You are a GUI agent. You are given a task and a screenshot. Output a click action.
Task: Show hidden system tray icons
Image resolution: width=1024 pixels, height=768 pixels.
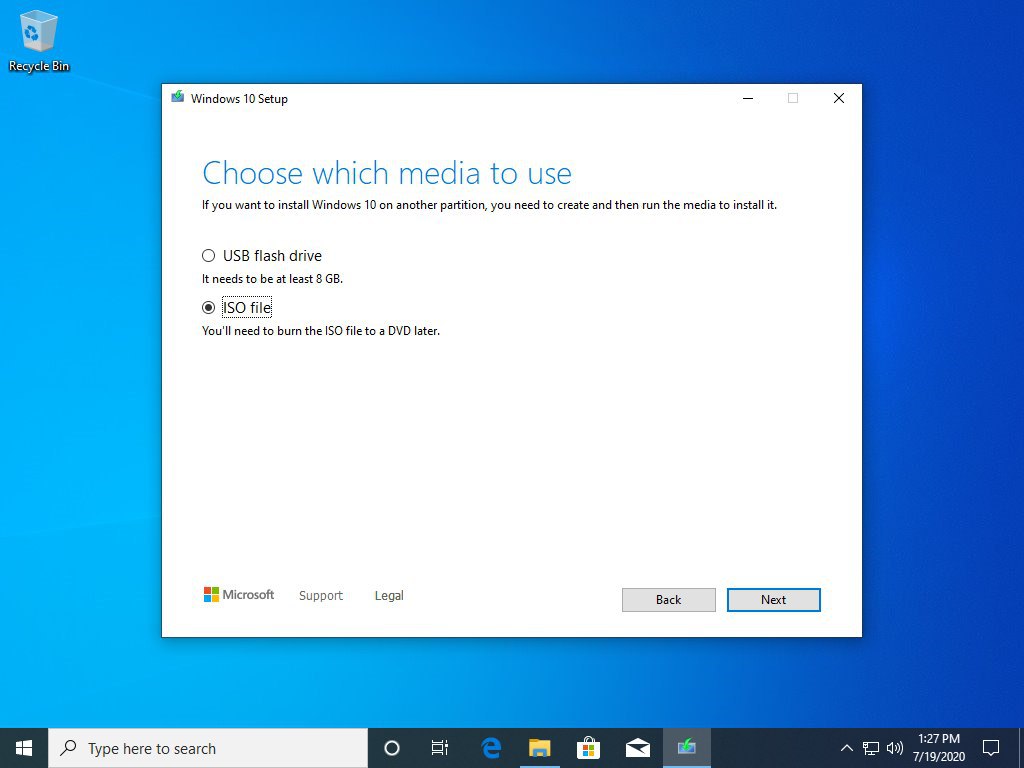[x=846, y=748]
